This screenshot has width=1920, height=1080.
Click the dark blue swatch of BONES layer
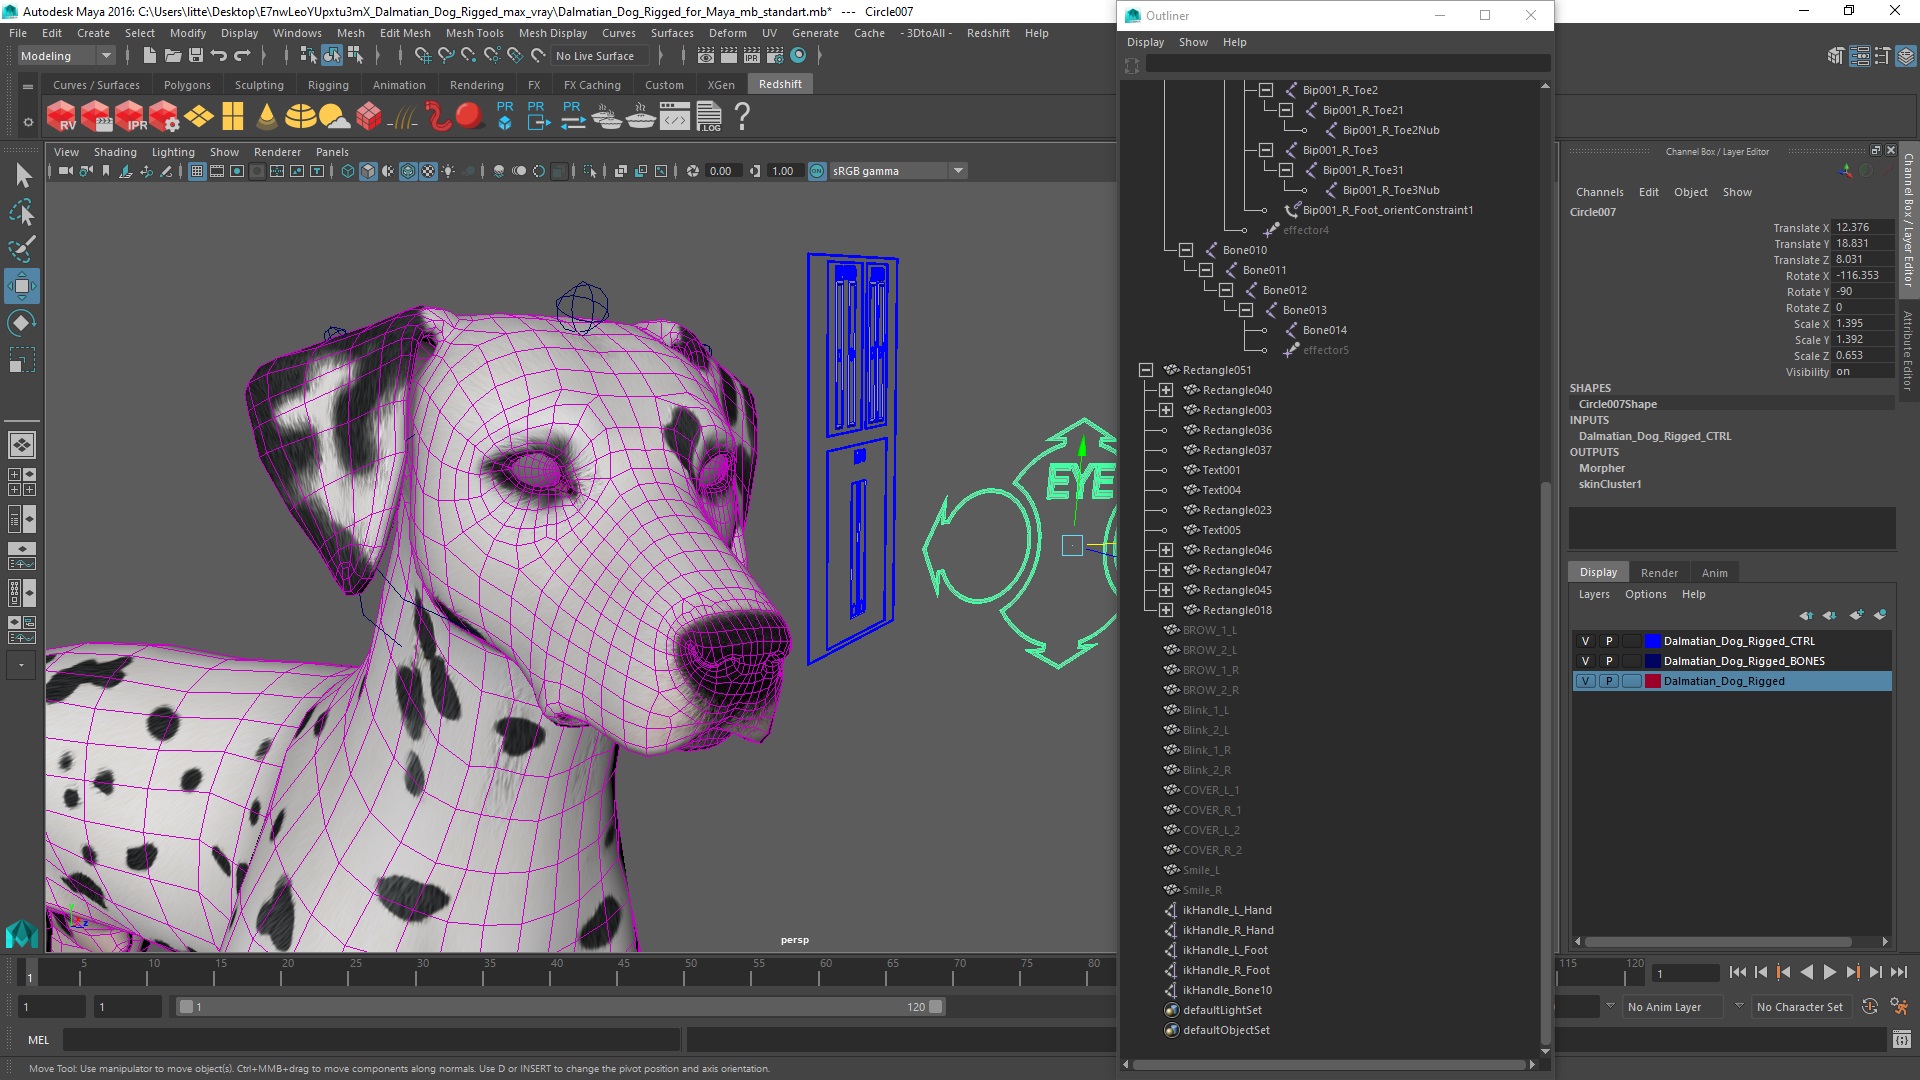click(1653, 661)
